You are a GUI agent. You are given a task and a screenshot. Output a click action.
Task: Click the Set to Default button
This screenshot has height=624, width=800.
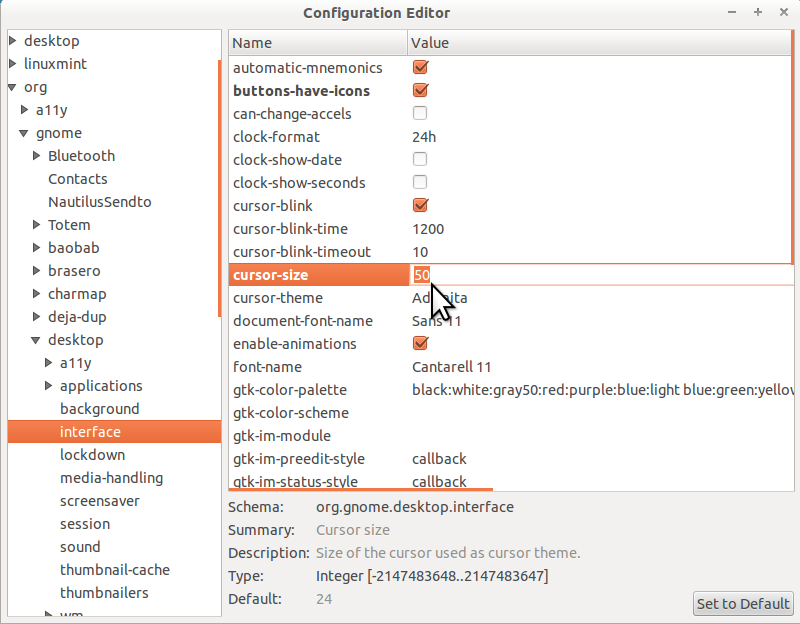pyautogui.click(x=743, y=604)
